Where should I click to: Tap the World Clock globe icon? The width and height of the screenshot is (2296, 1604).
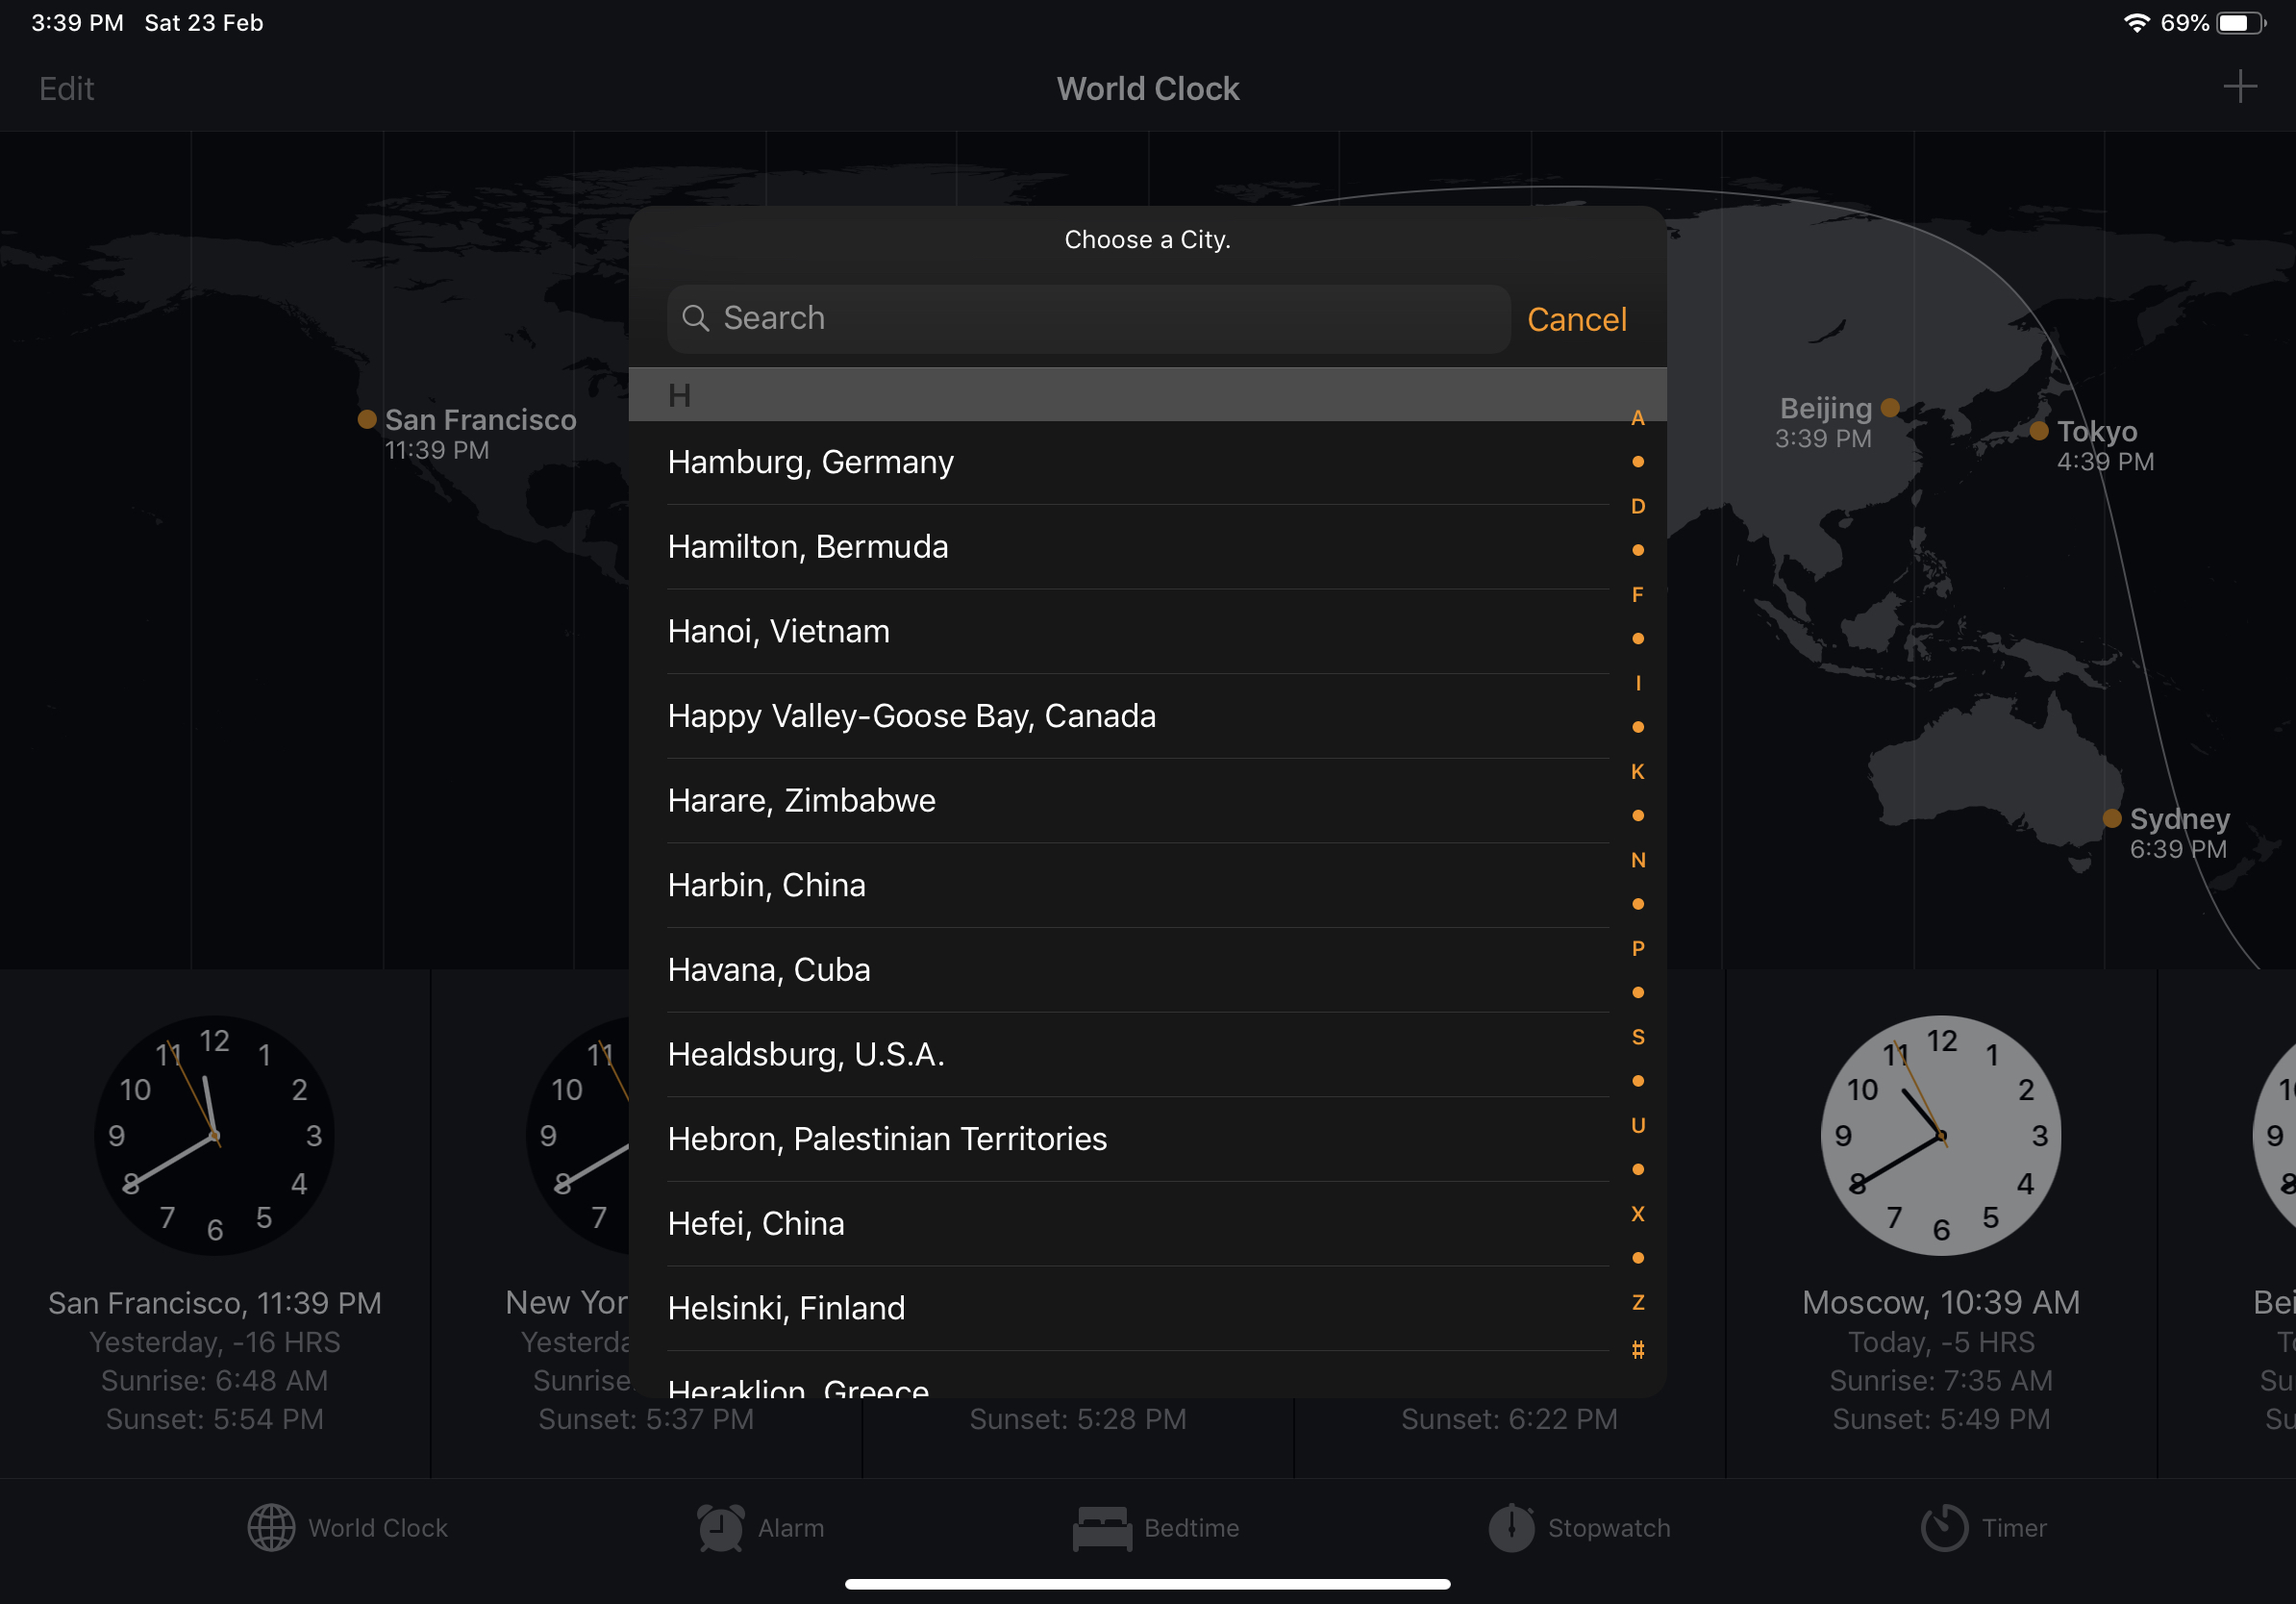(x=271, y=1527)
